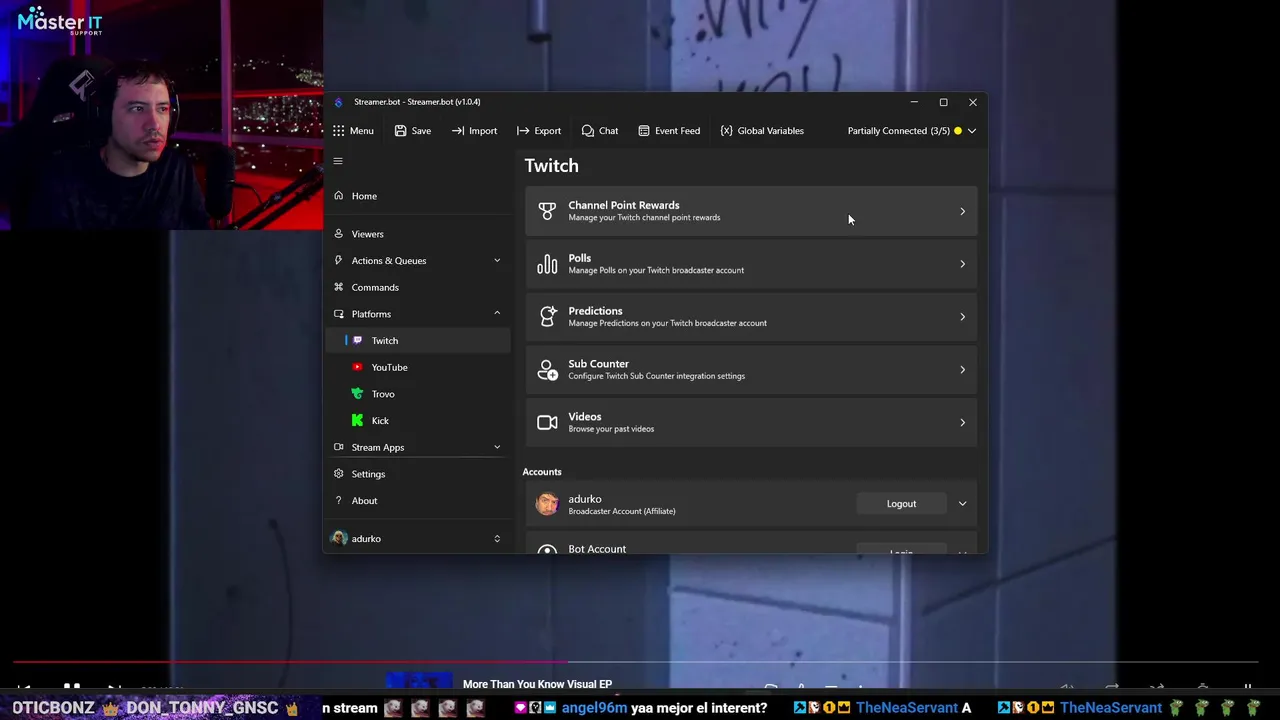Click the Polls row arrow
1280x720 pixels.
(x=962, y=264)
